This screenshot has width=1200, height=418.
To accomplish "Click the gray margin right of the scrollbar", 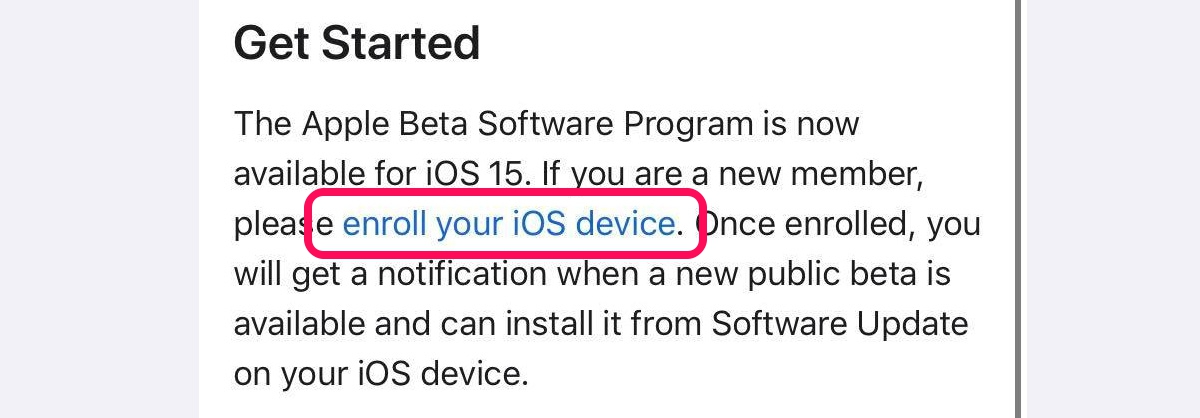I will [x=1113, y=209].
